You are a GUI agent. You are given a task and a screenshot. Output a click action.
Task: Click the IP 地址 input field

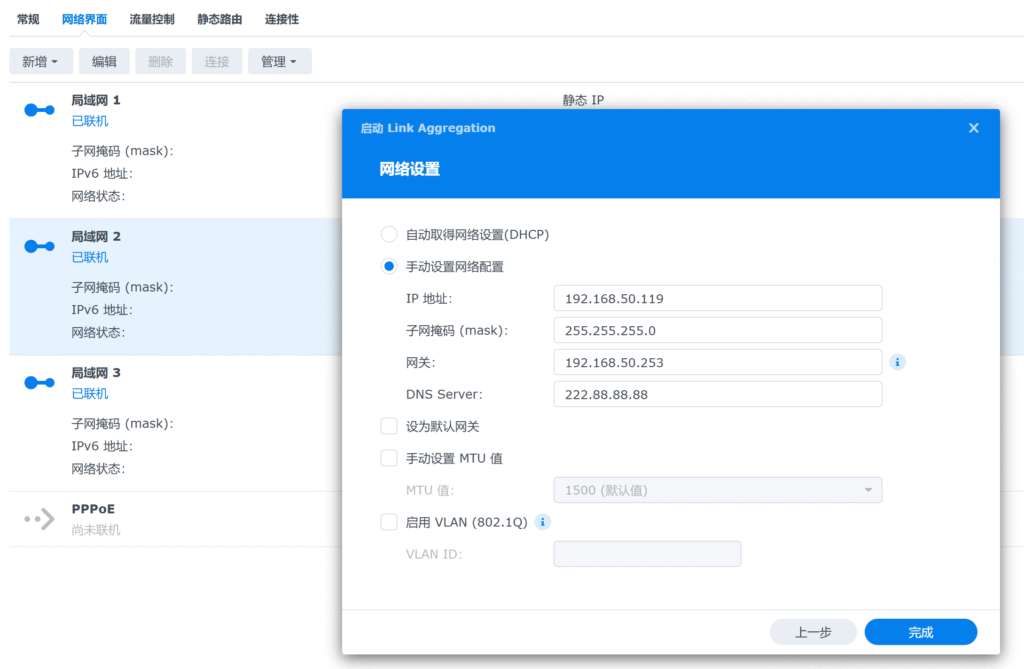pyautogui.click(x=717, y=298)
